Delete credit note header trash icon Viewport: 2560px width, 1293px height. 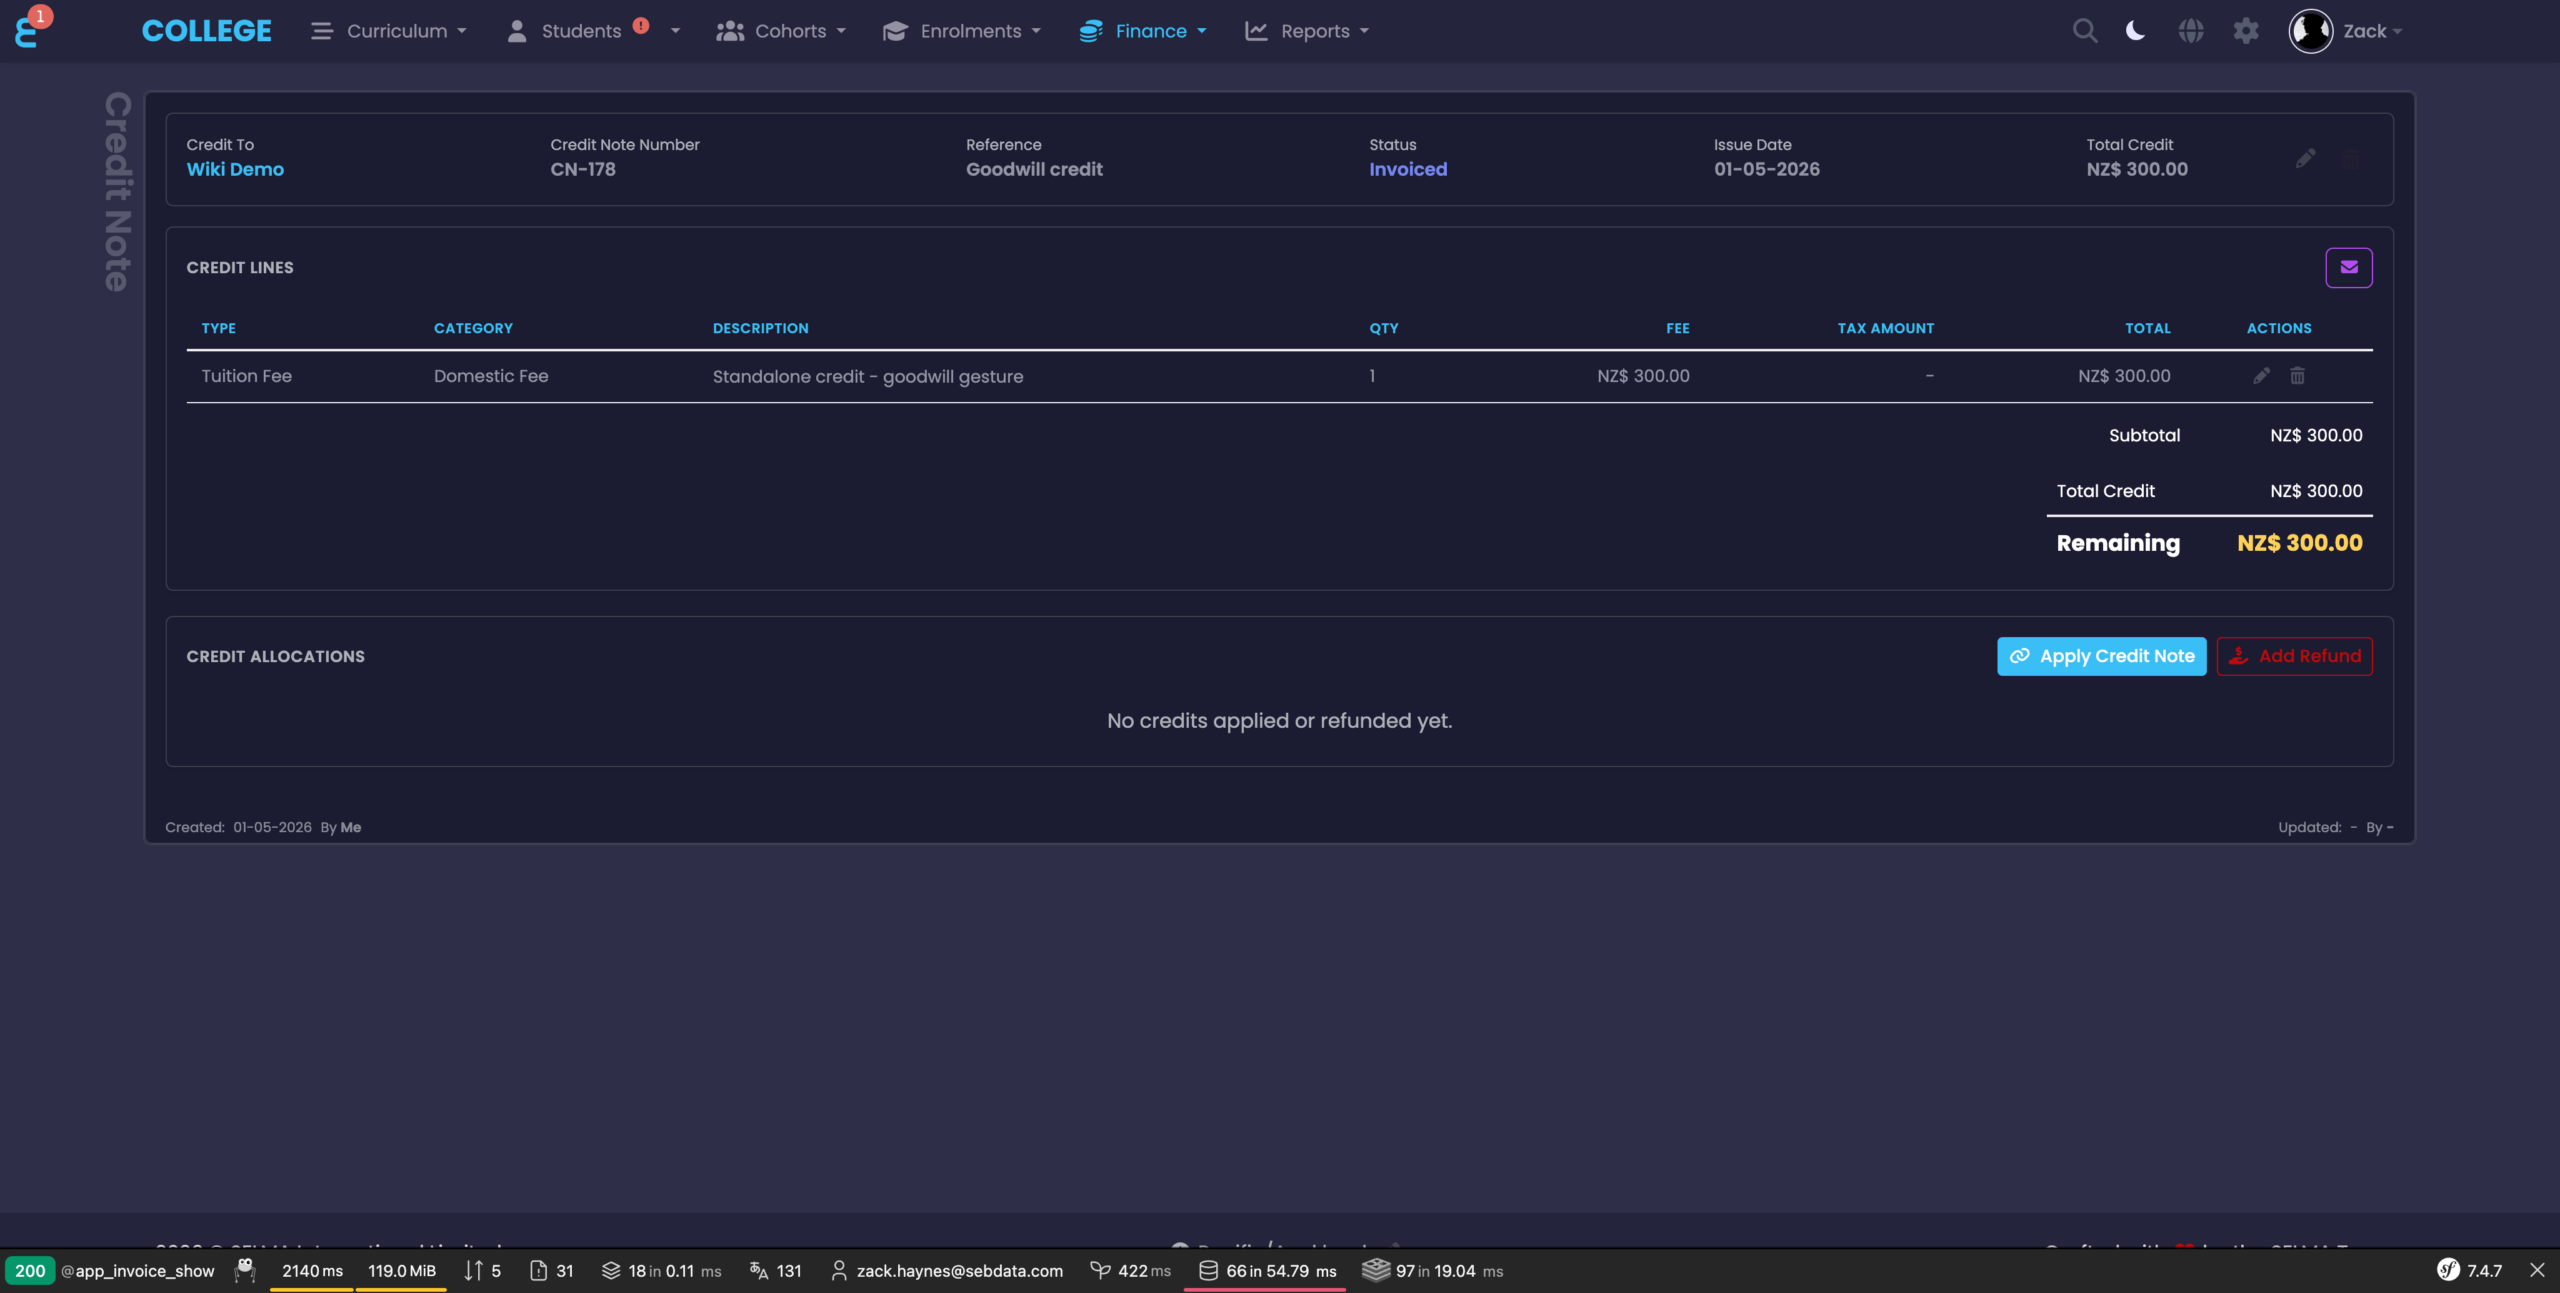tap(2351, 158)
